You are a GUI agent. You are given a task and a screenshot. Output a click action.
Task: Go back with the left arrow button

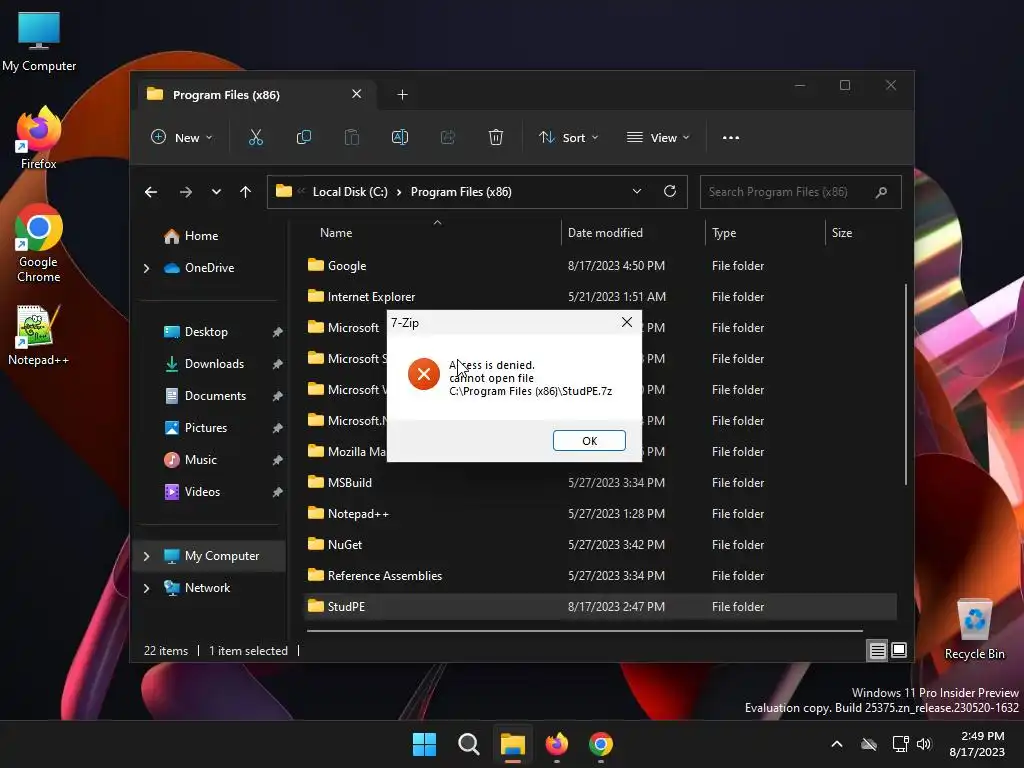pos(151,192)
